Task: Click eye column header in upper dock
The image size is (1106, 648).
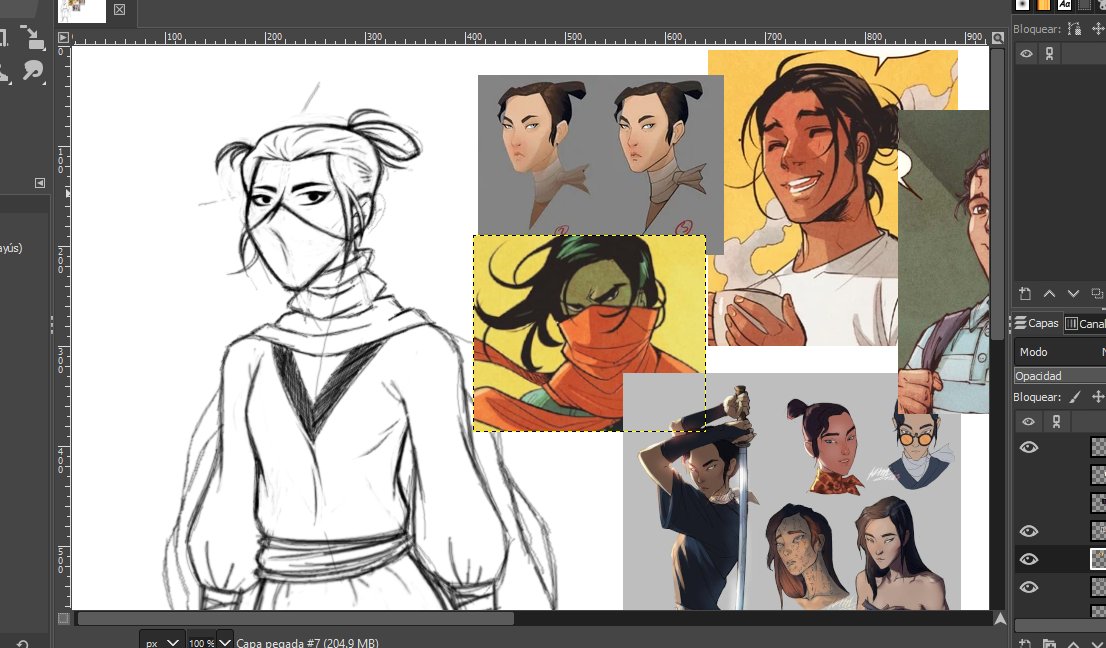Action: tap(1026, 54)
